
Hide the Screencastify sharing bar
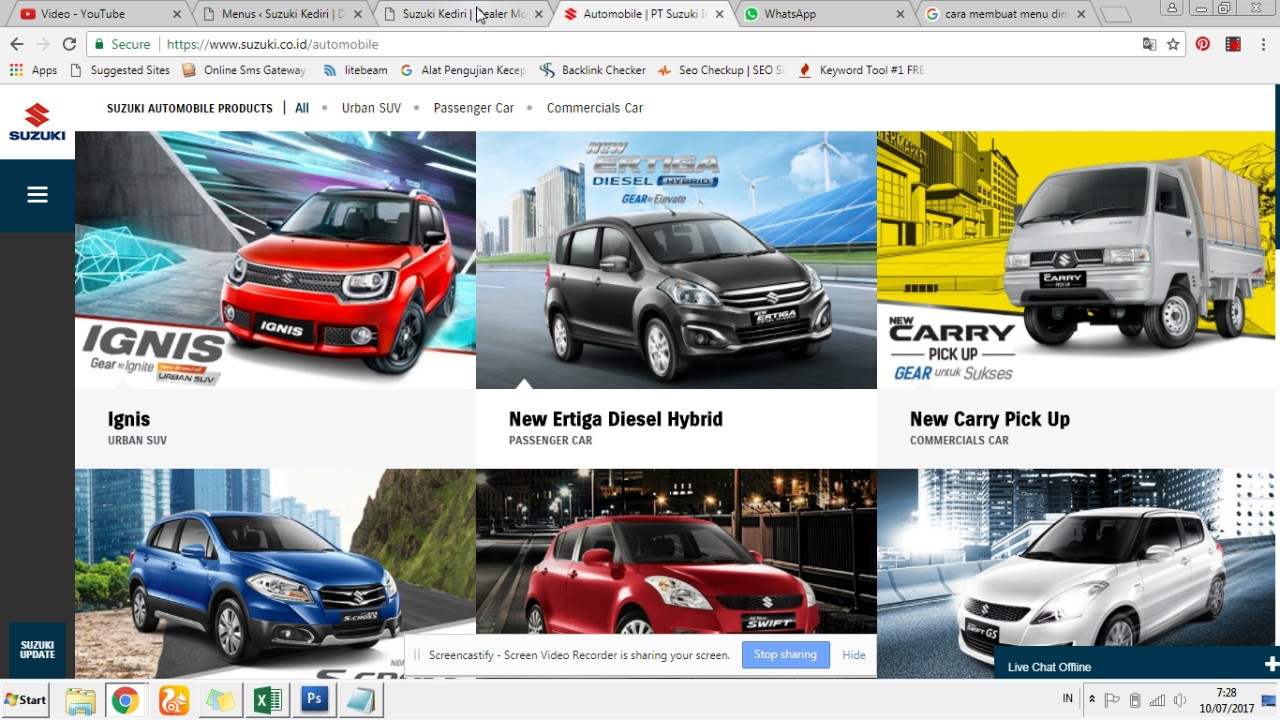coord(853,655)
